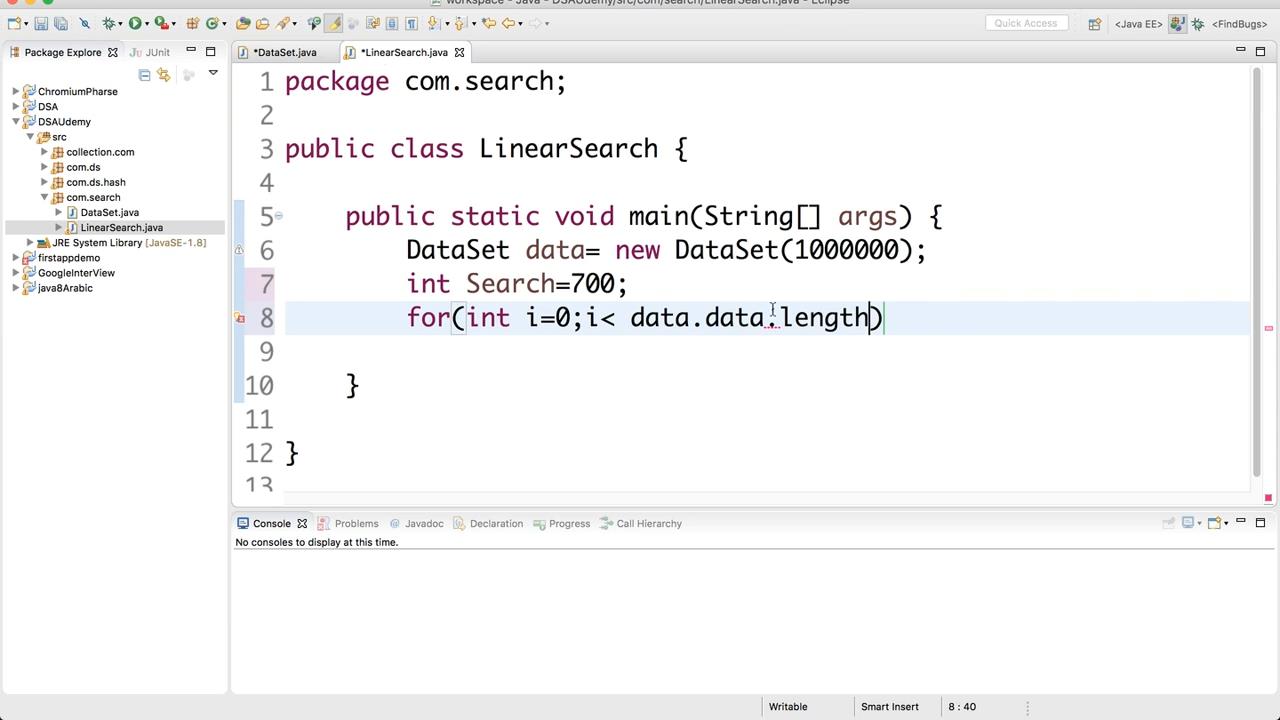
Task: Click the Previous Annotation up-arrow icon
Action: click(x=460, y=23)
